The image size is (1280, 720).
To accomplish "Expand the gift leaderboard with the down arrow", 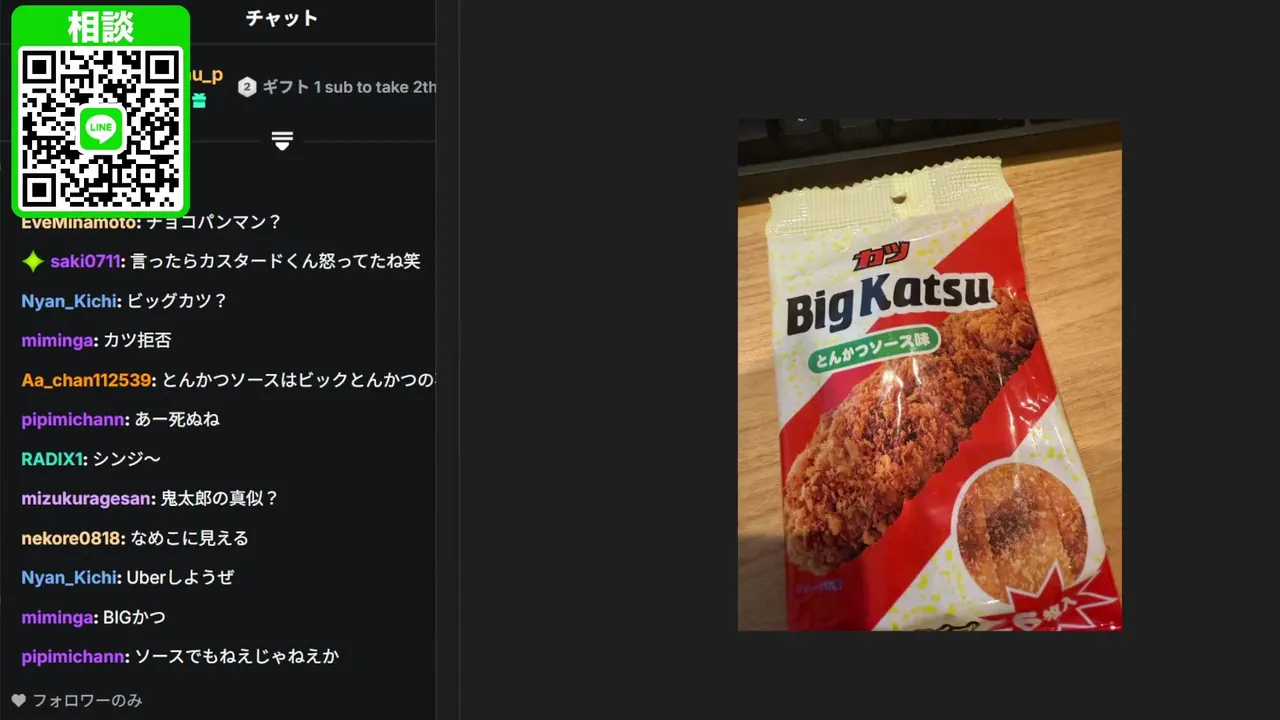I will pos(282,141).
